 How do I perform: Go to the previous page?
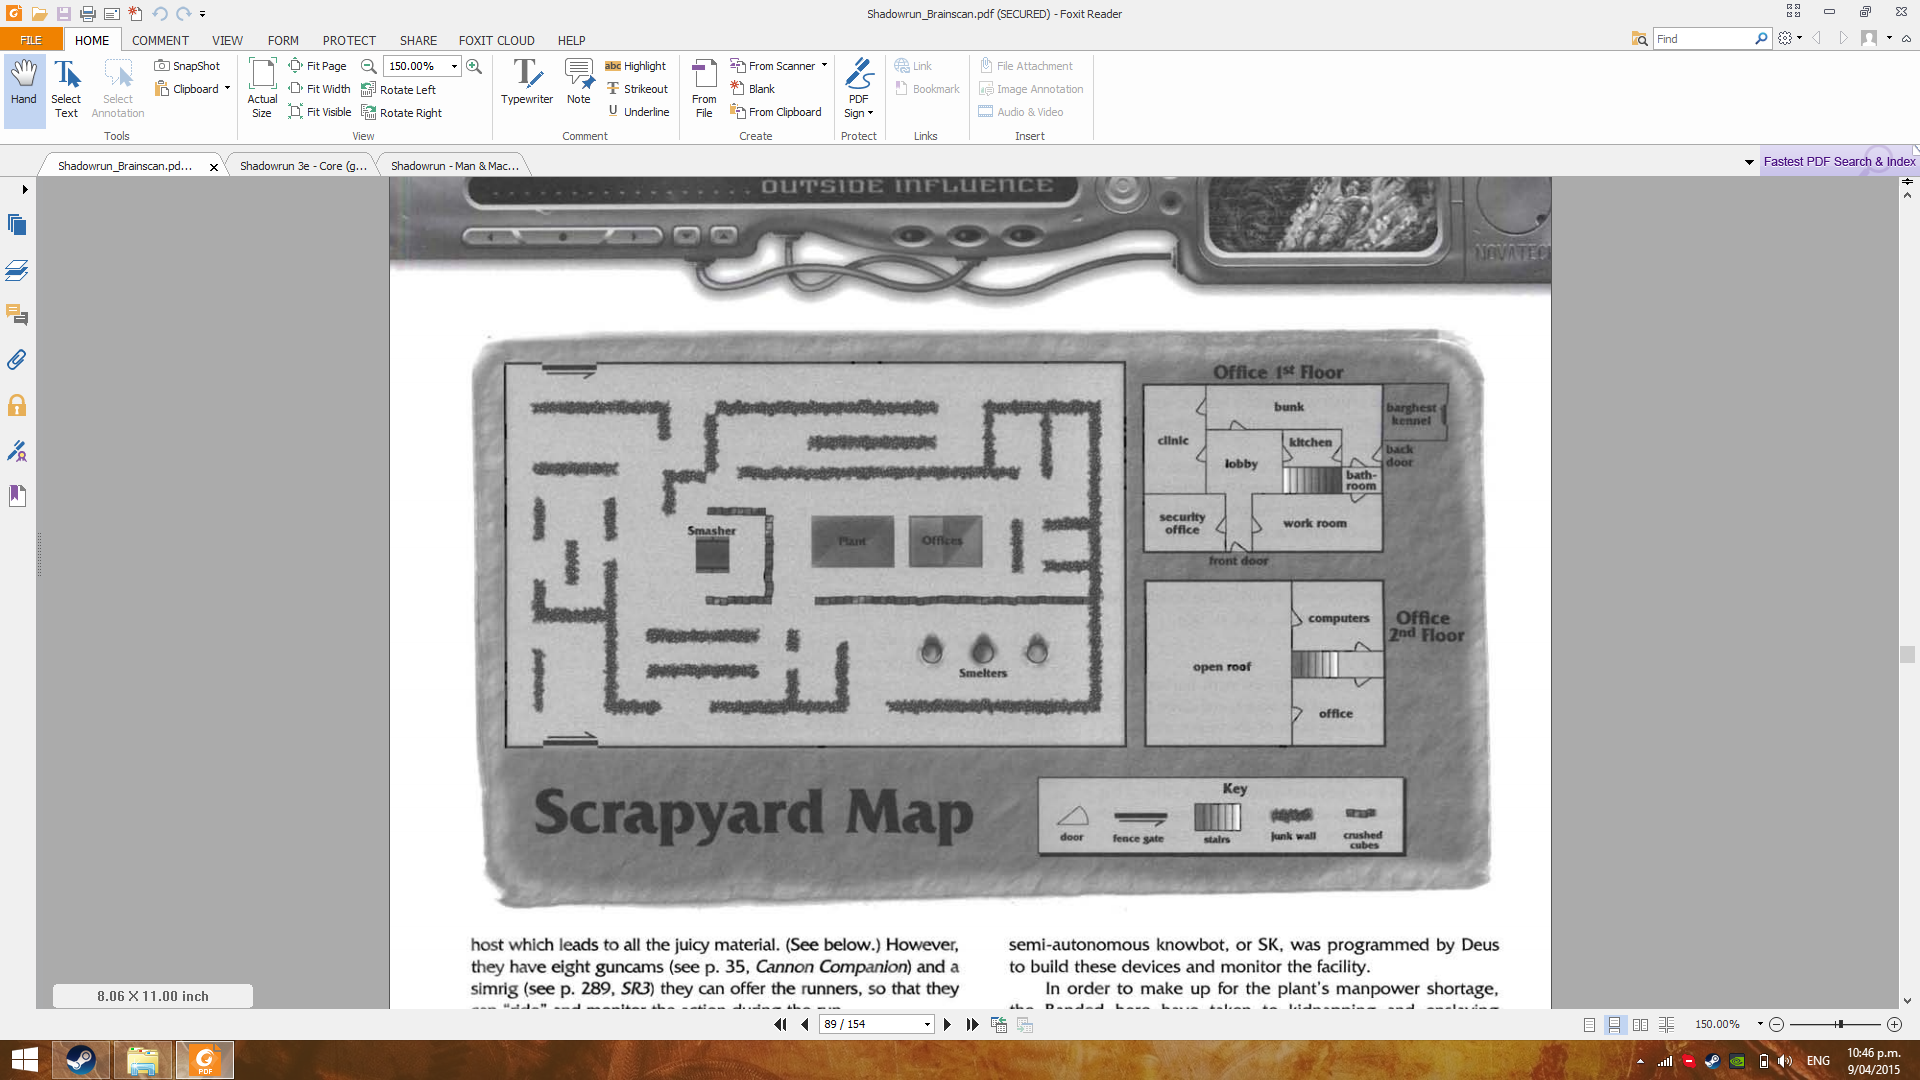point(805,1025)
